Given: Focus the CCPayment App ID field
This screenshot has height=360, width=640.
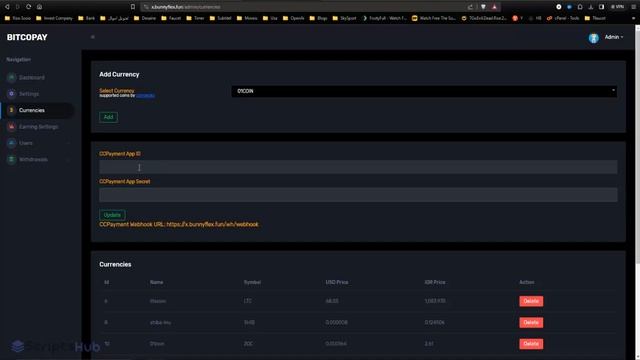Looking at the screenshot, I should coord(358,167).
